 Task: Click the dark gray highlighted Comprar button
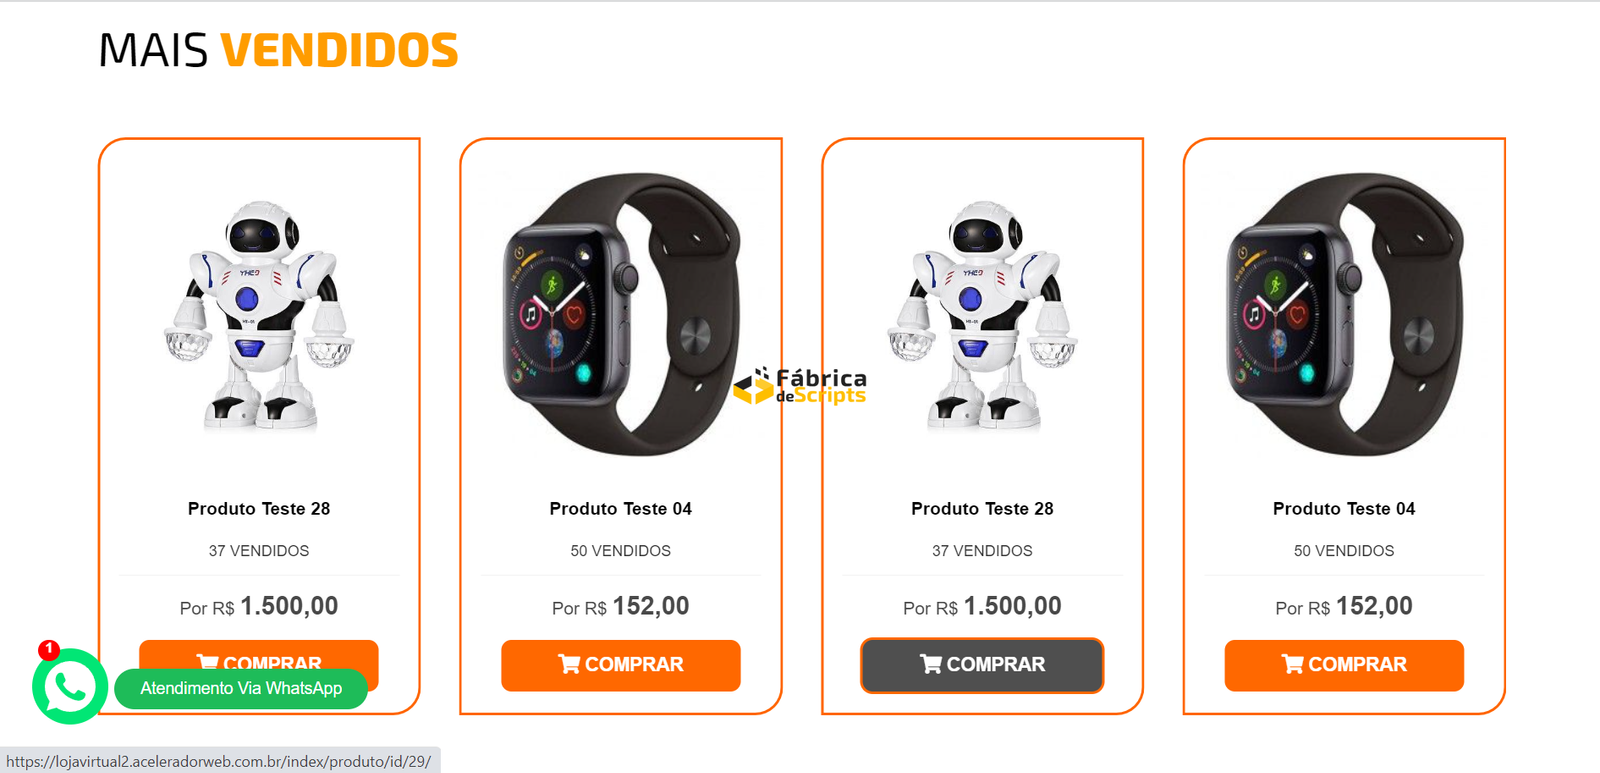(982, 665)
